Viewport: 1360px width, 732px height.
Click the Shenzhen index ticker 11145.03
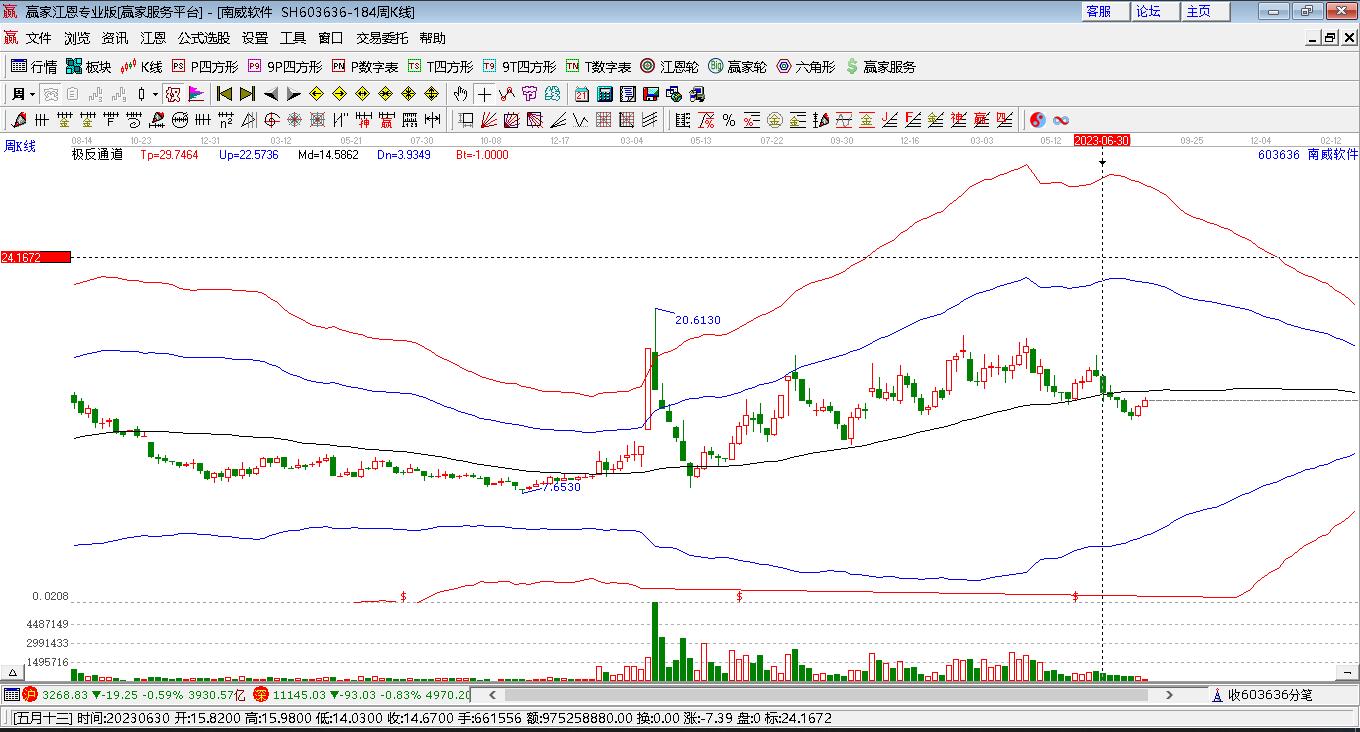[300, 695]
